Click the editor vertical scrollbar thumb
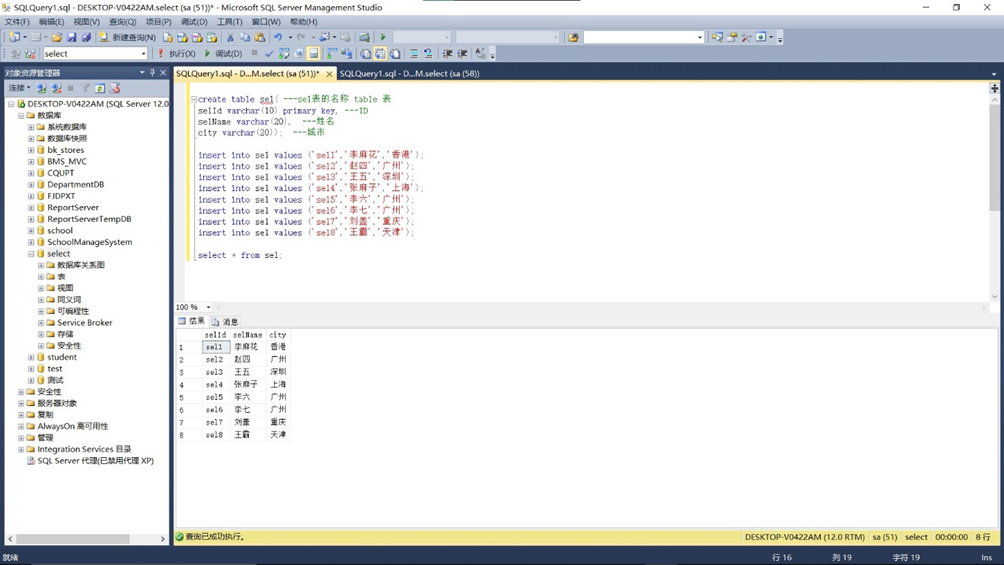The height and width of the screenshot is (565, 1004). [994, 159]
